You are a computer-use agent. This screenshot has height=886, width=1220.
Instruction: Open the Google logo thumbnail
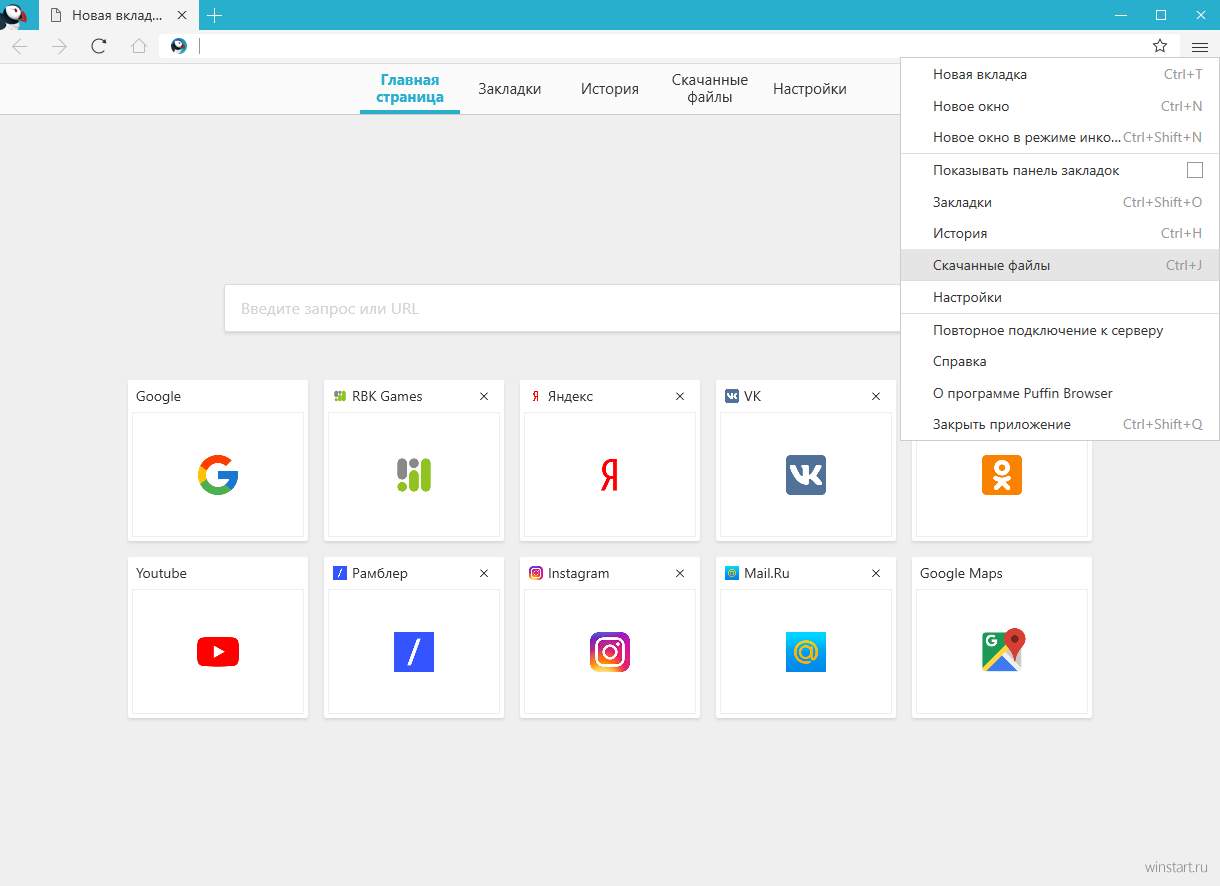218,474
